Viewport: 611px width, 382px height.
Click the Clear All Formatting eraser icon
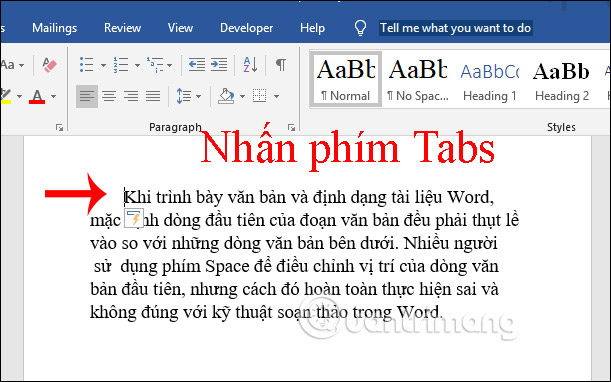(x=49, y=65)
